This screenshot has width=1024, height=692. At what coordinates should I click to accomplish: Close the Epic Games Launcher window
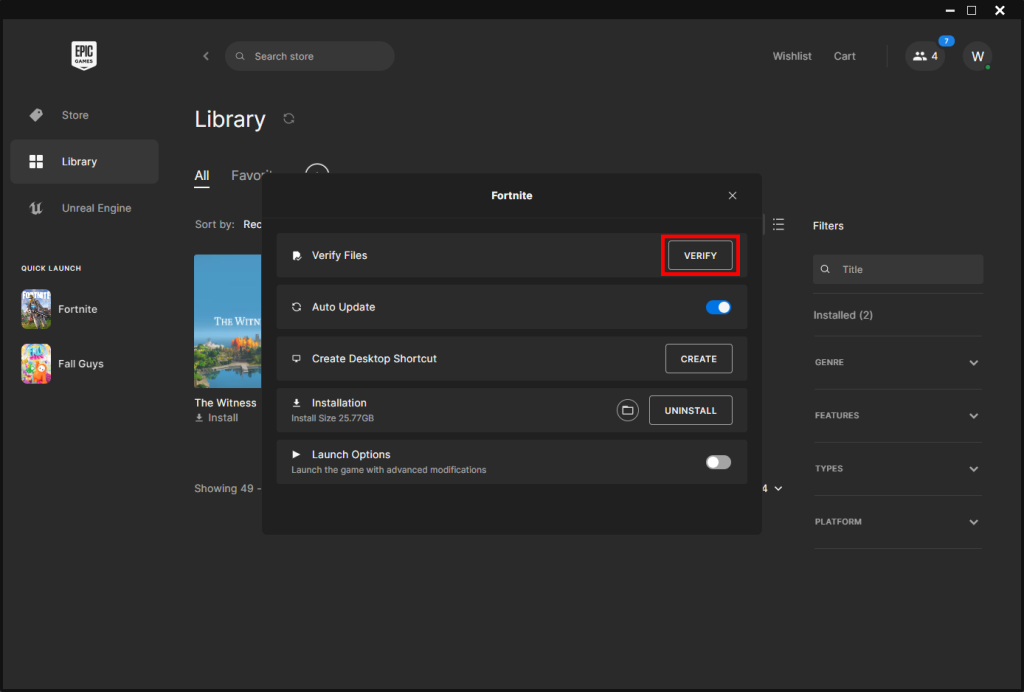click(999, 10)
